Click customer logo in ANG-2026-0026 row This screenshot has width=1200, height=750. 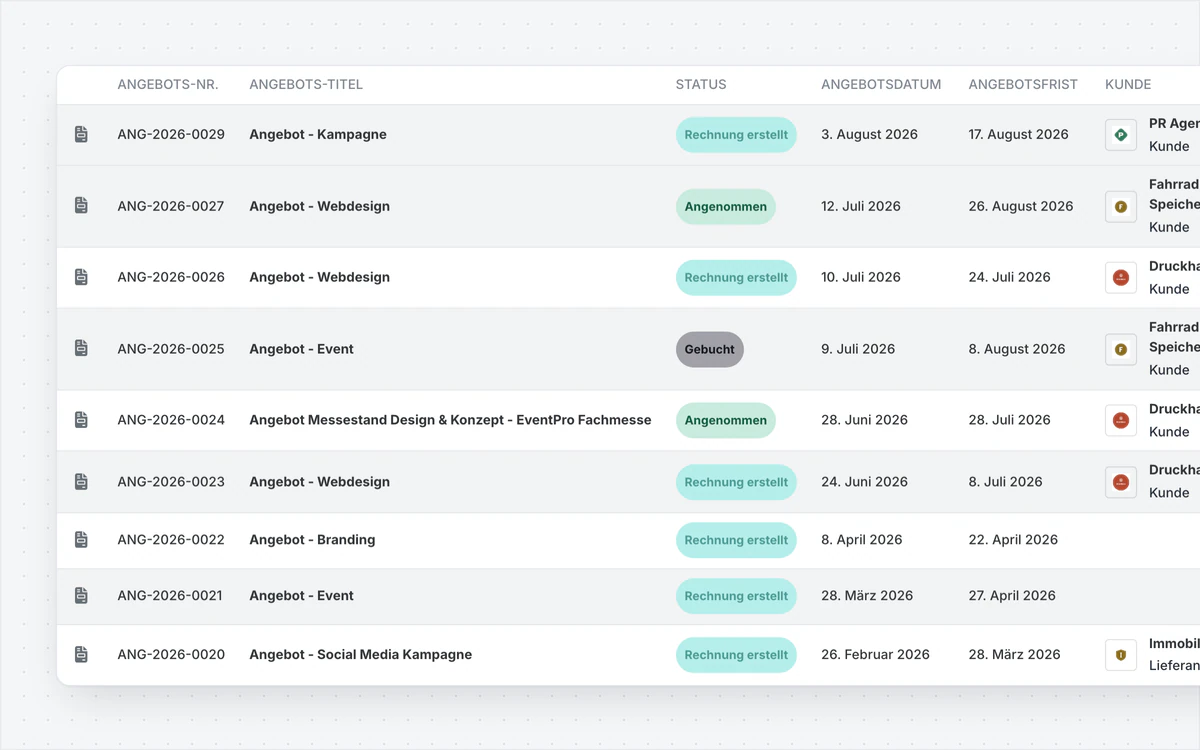point(1121,278)
